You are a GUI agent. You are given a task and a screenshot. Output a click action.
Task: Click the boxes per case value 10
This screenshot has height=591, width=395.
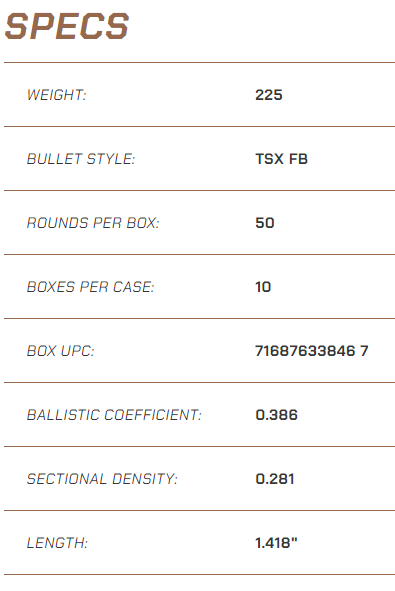[263, 287]
